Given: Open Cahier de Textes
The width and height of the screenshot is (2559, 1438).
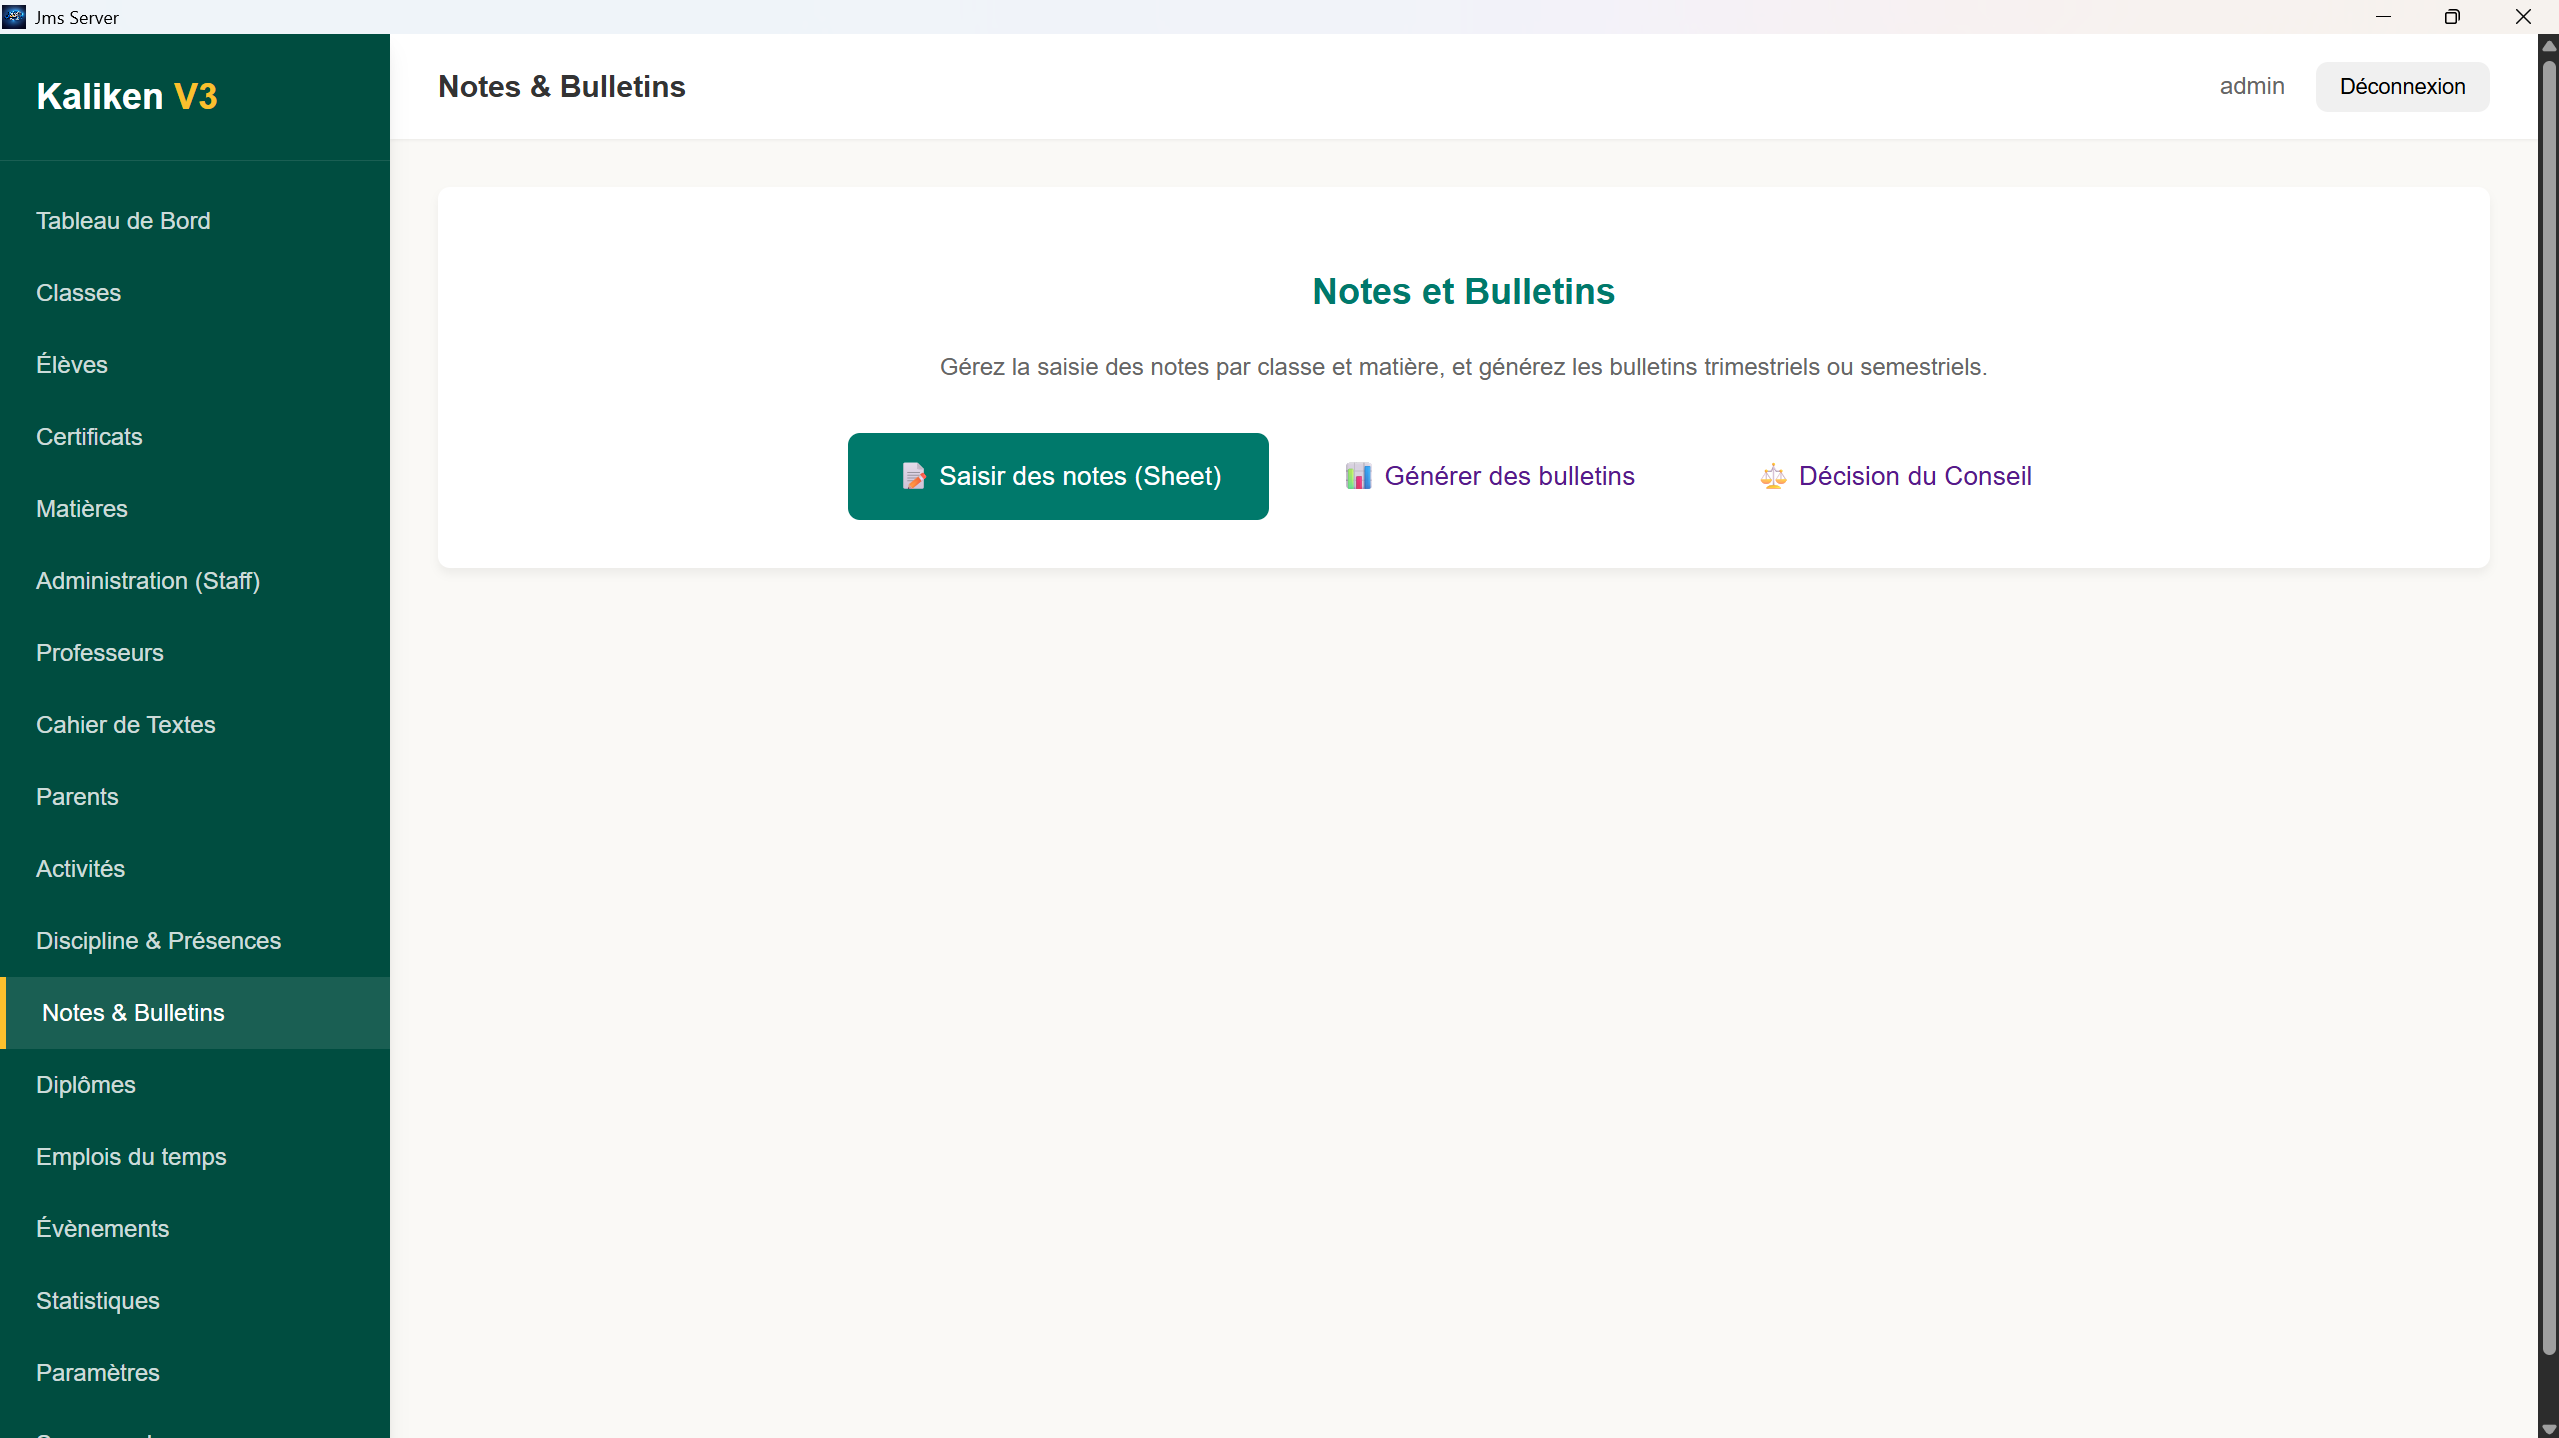Looking at the screenshot, I should 126,724.
